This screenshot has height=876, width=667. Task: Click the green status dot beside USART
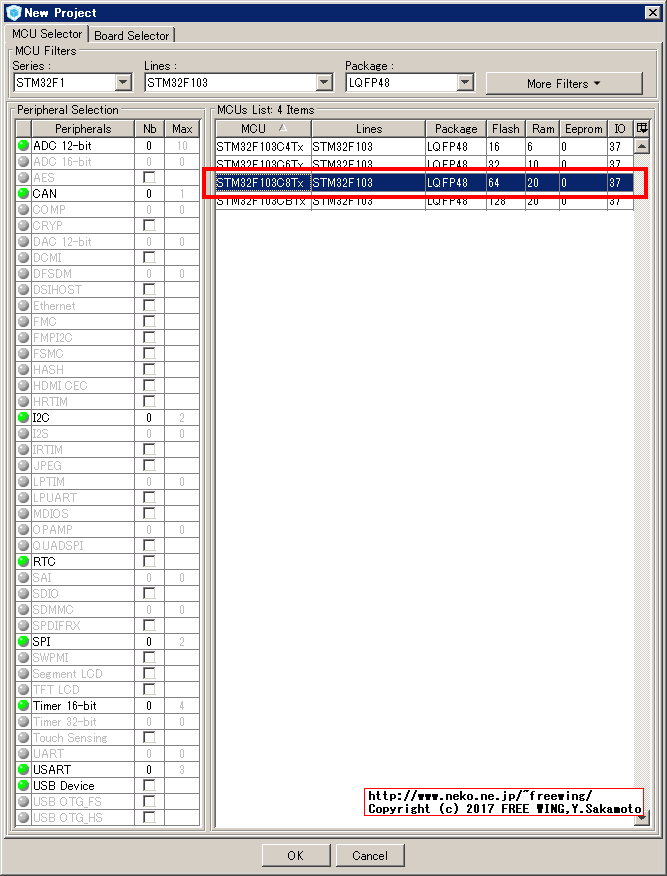tap(23, 769)
